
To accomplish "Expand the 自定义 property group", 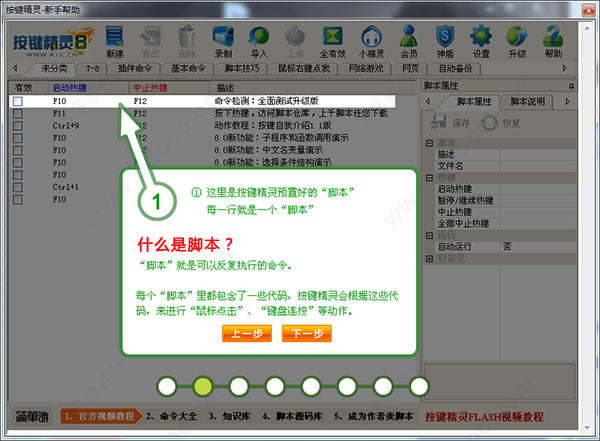I will click(x=429, y=259).
